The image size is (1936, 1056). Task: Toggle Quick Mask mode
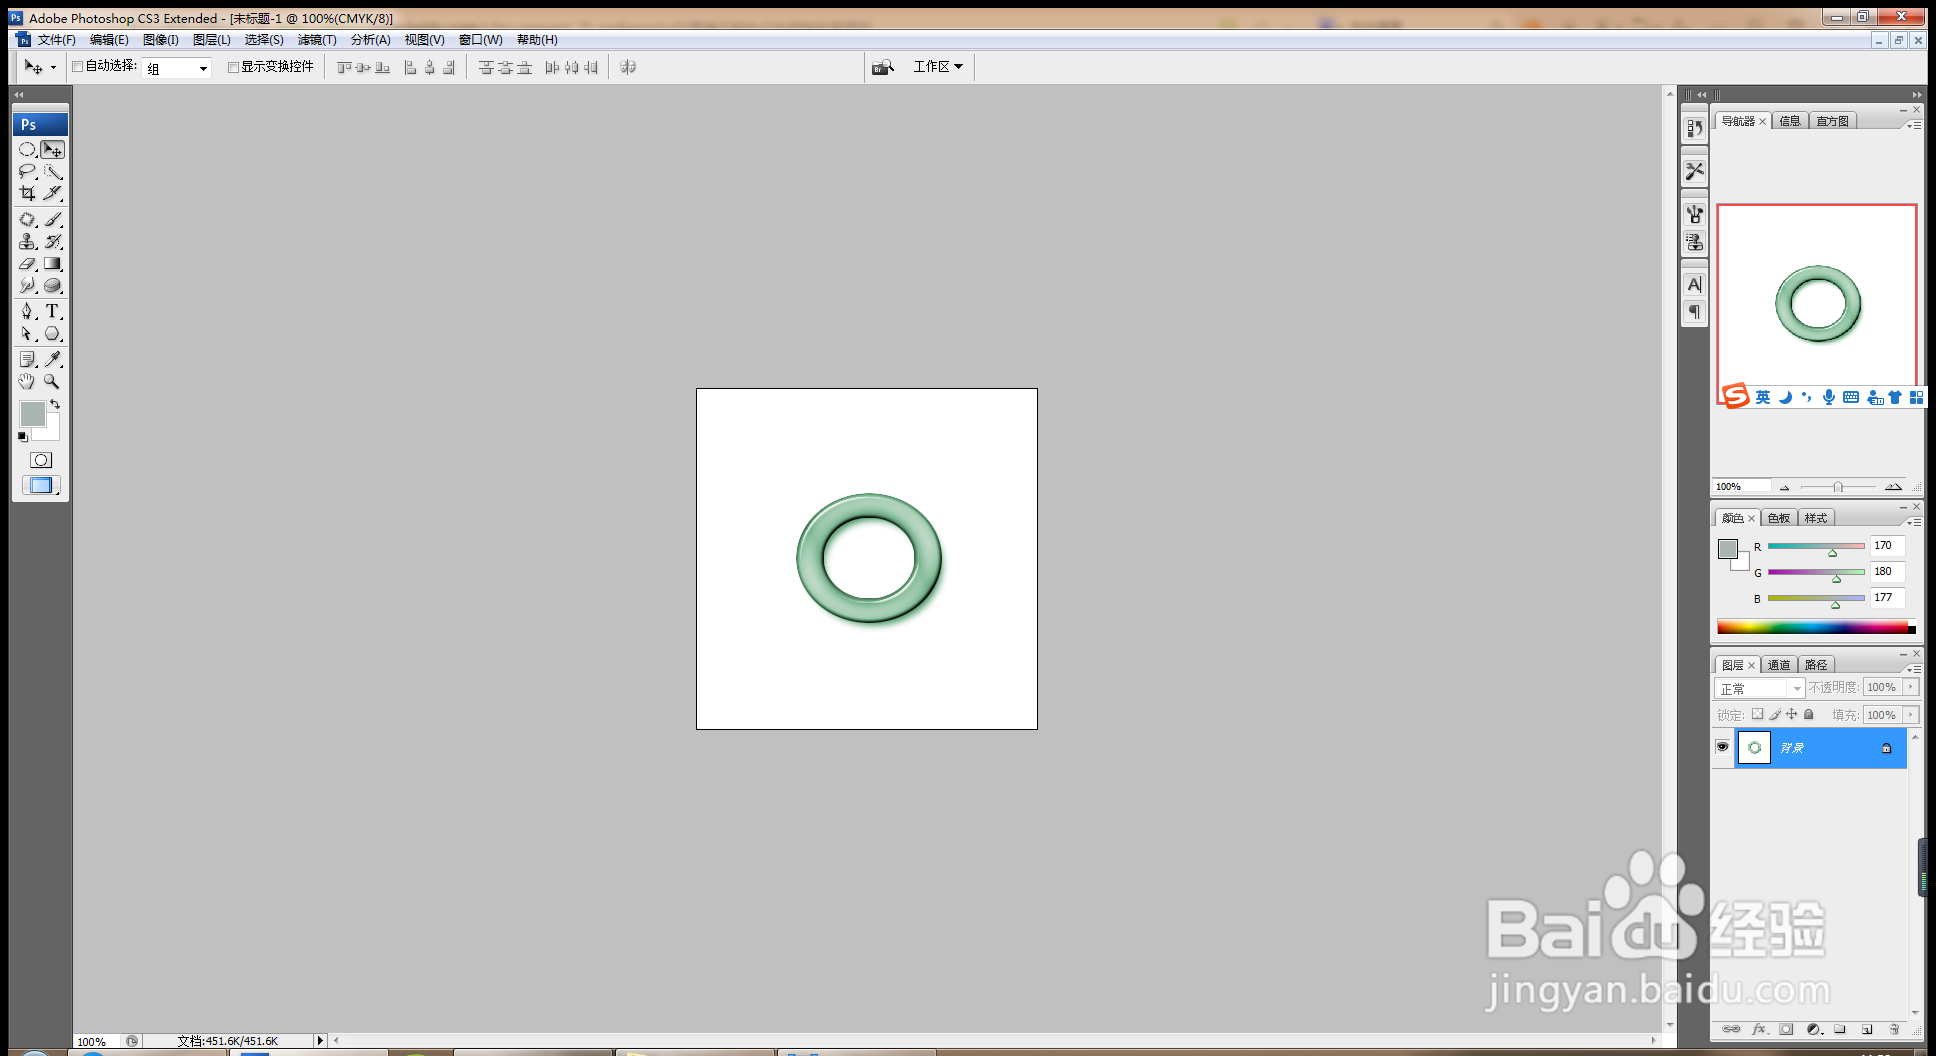click(x=41, y=460)
